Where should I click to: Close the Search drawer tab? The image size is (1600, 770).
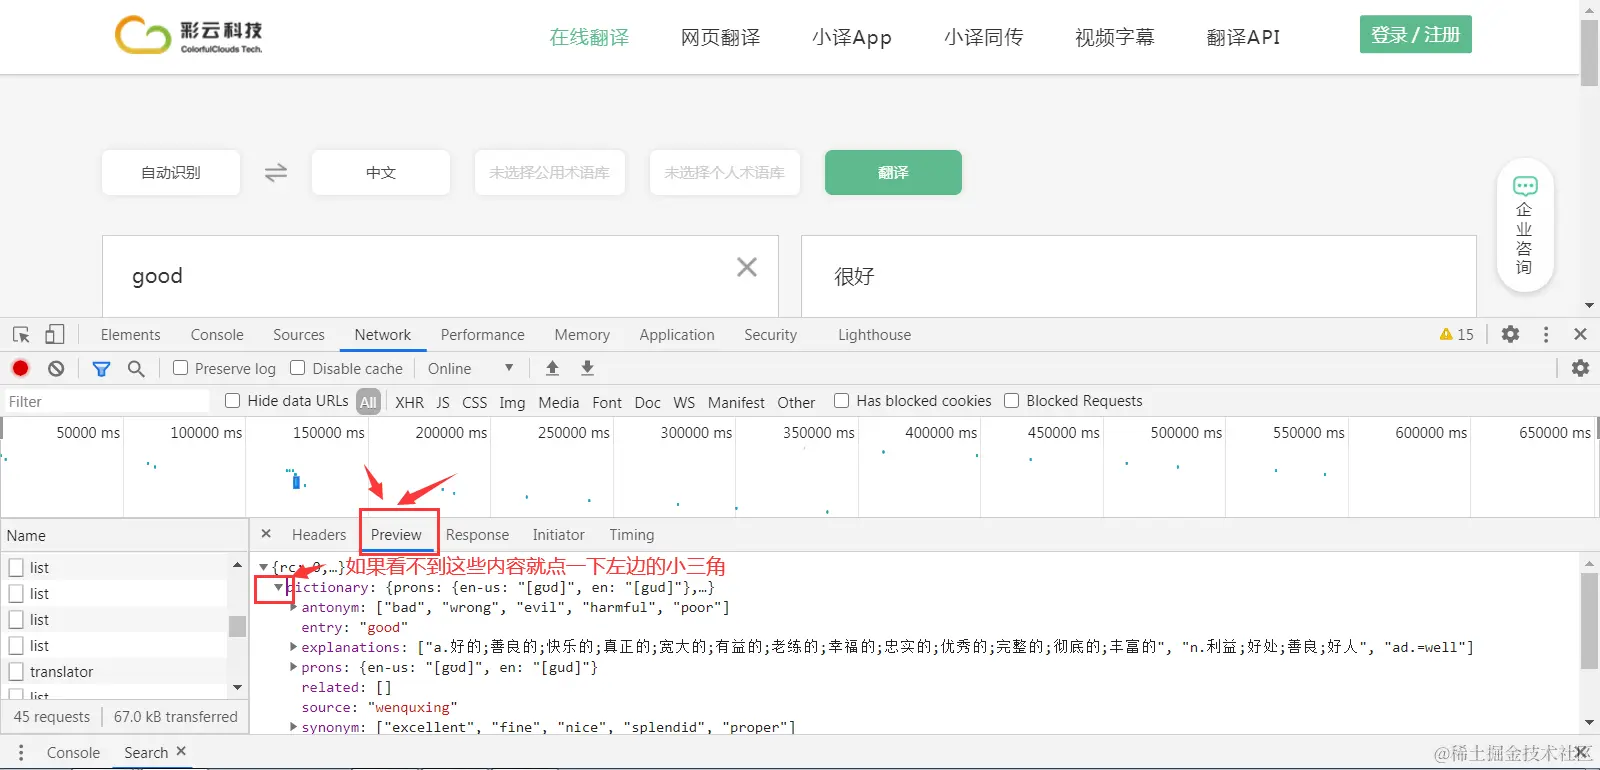coord(181,751)
